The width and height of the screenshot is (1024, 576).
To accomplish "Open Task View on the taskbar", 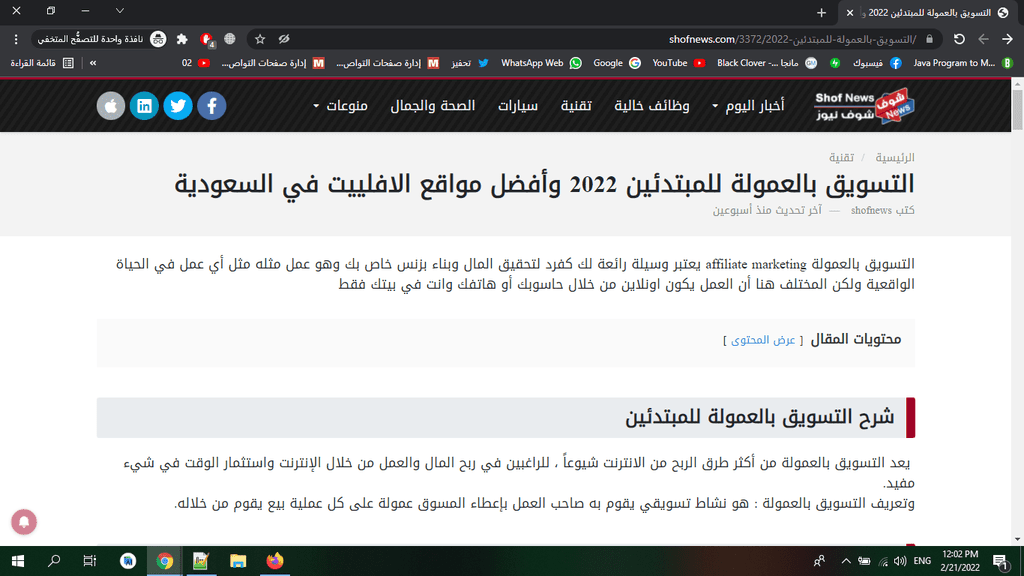I will 90,561.
